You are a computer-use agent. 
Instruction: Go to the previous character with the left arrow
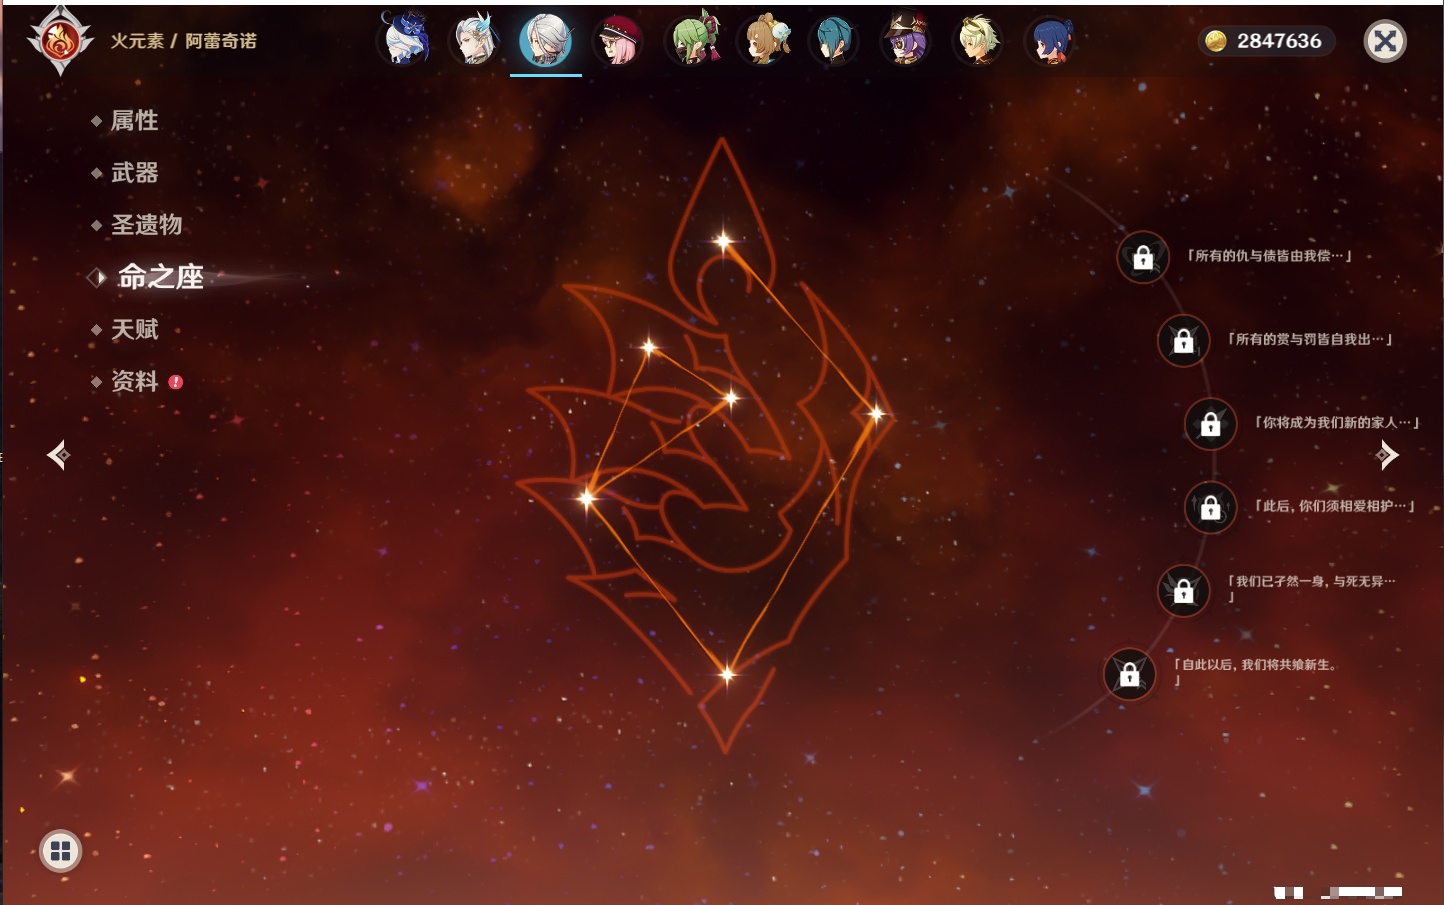pos(58,455)
